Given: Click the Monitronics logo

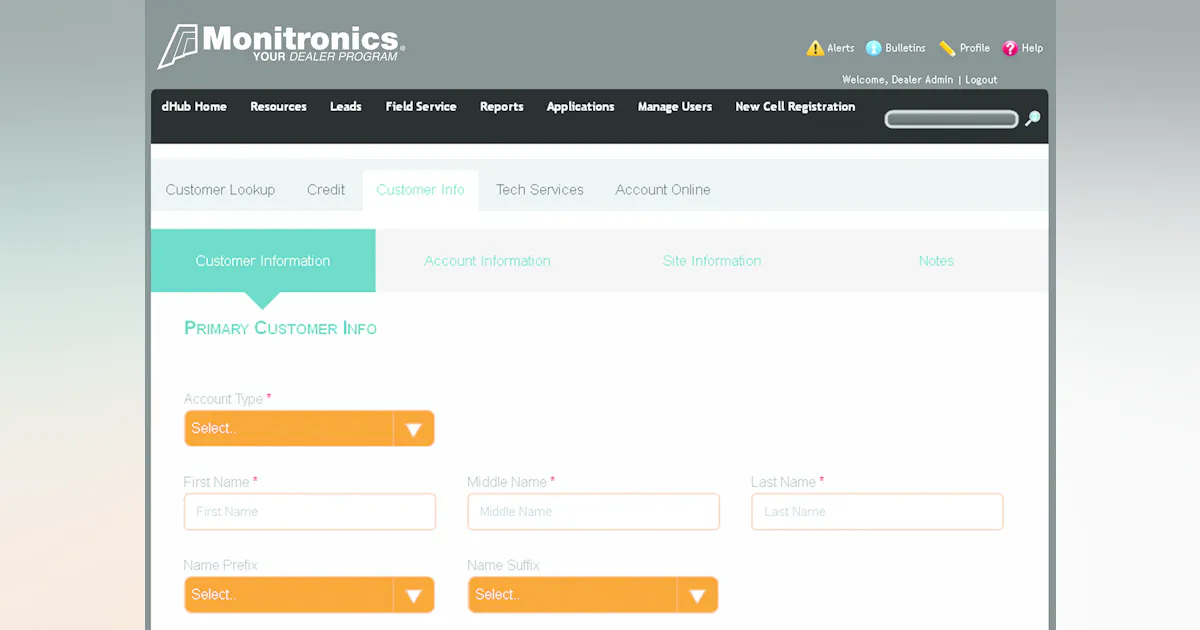Looking at the screenshot, I should pos(281,46).
